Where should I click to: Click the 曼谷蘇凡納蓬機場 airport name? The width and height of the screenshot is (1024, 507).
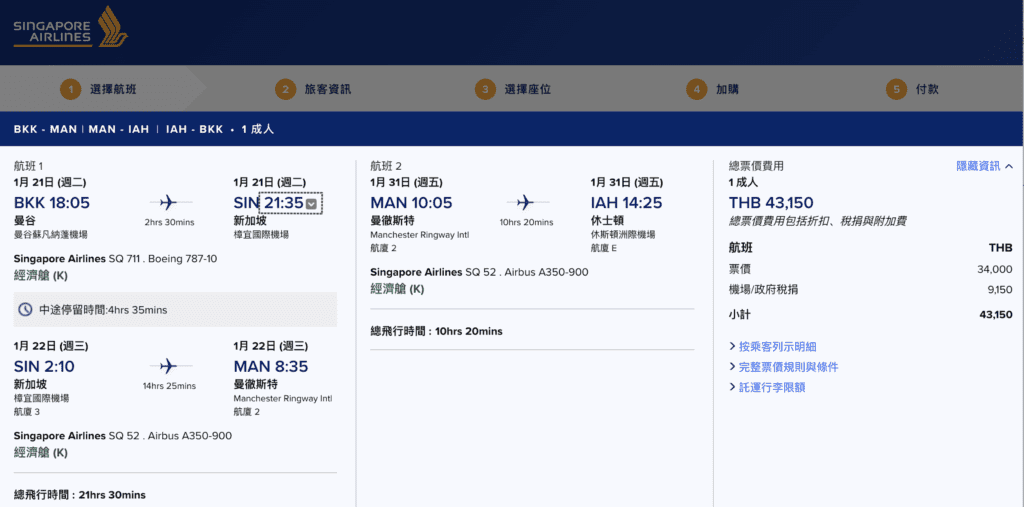(x=51, y=235)
